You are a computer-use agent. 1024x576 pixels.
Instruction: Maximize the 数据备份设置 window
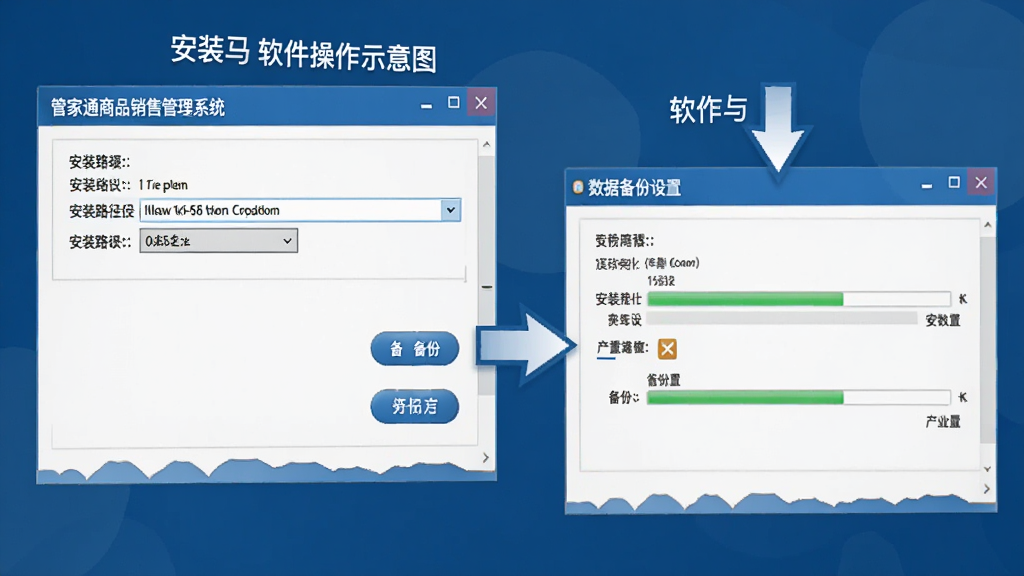(x=954, y=183)
